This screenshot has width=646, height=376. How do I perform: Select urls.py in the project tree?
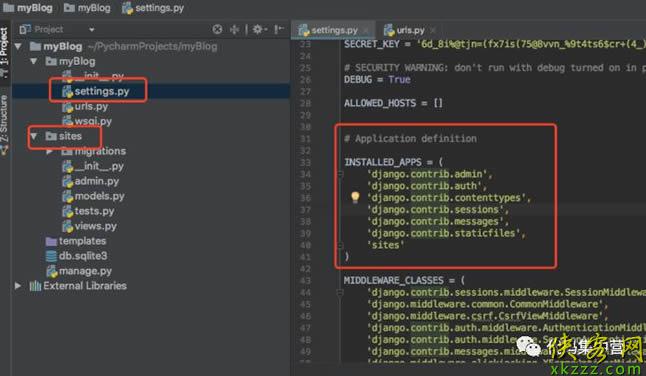91,106
